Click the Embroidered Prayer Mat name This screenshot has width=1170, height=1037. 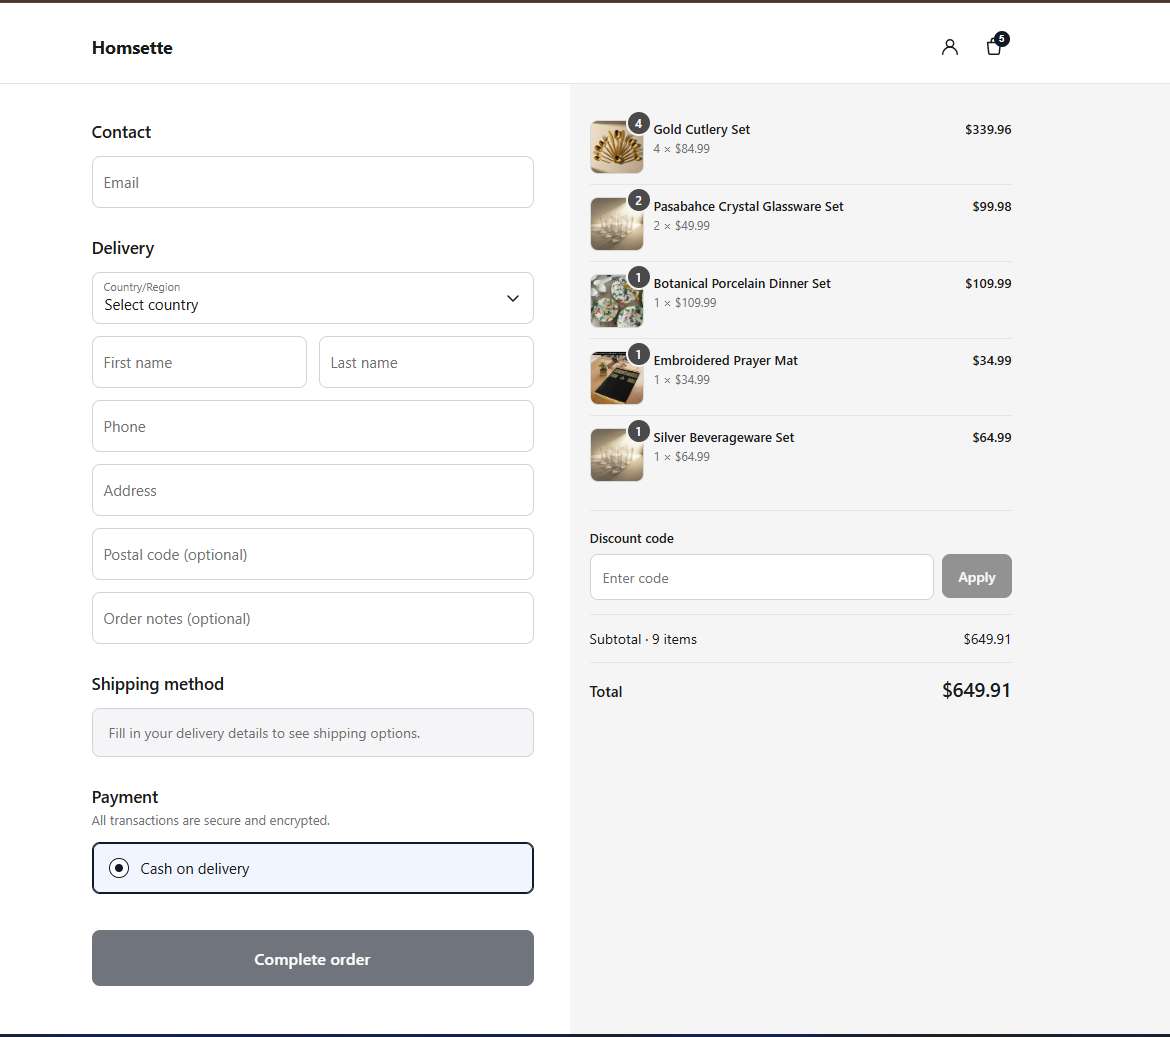(725, 360)
